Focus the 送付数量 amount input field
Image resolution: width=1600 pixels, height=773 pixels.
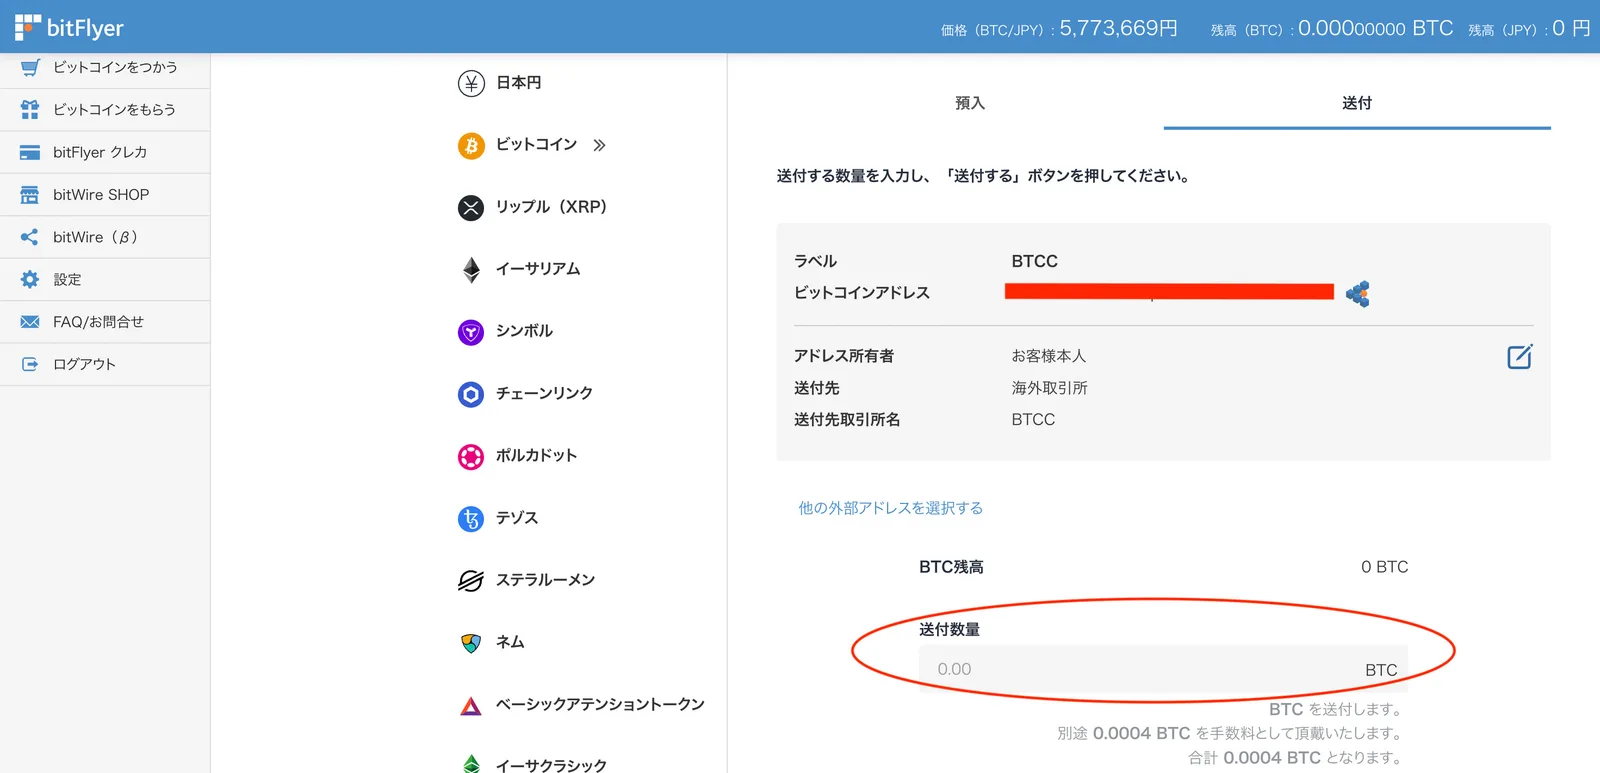tap(1163, 669)
